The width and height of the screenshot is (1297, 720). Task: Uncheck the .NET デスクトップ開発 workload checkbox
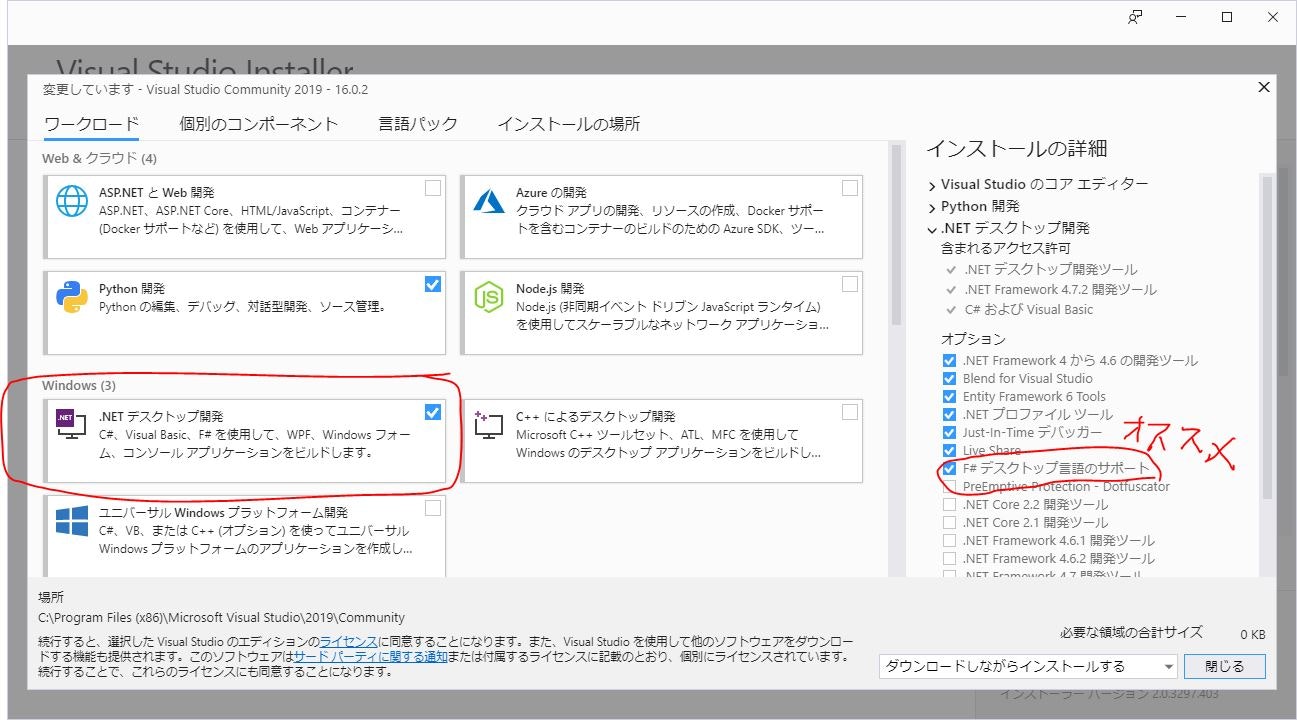(432, 412)
